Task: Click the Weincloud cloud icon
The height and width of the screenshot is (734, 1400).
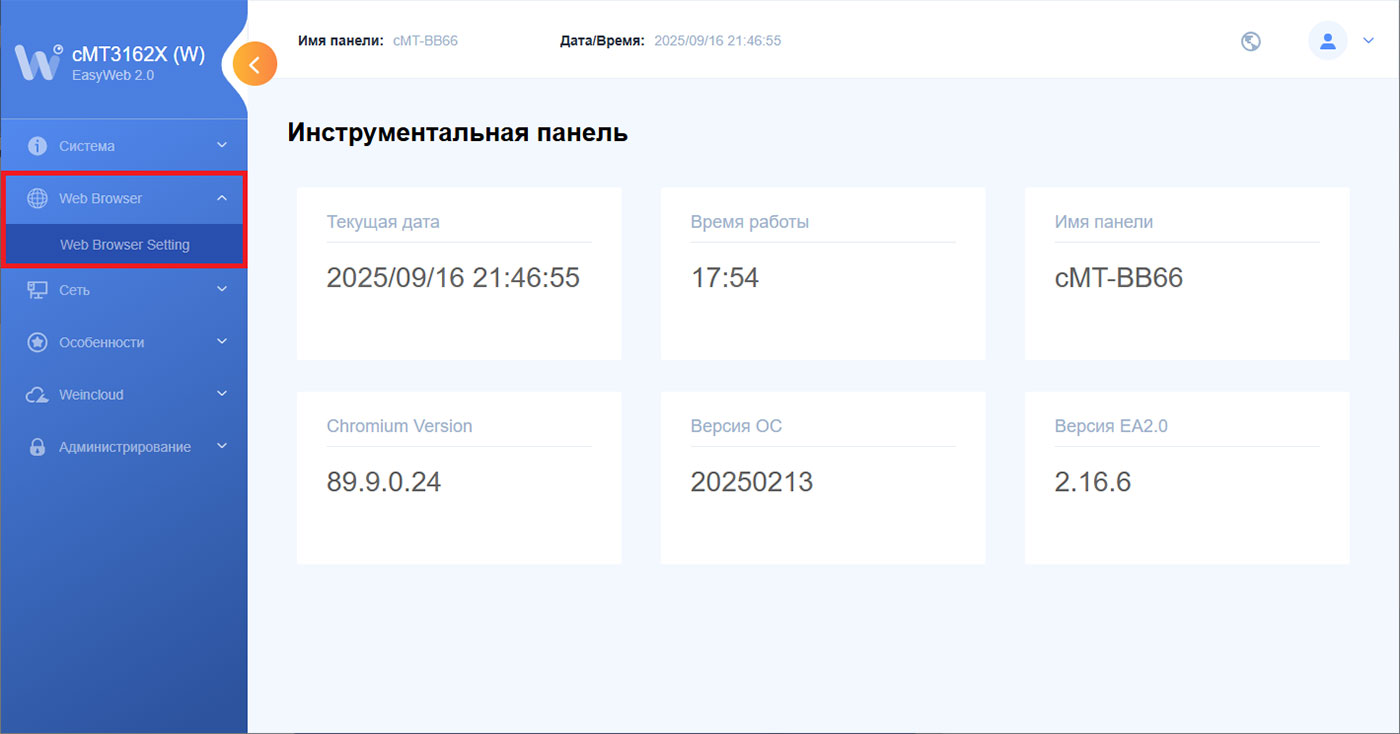Action: pos(37,395)
